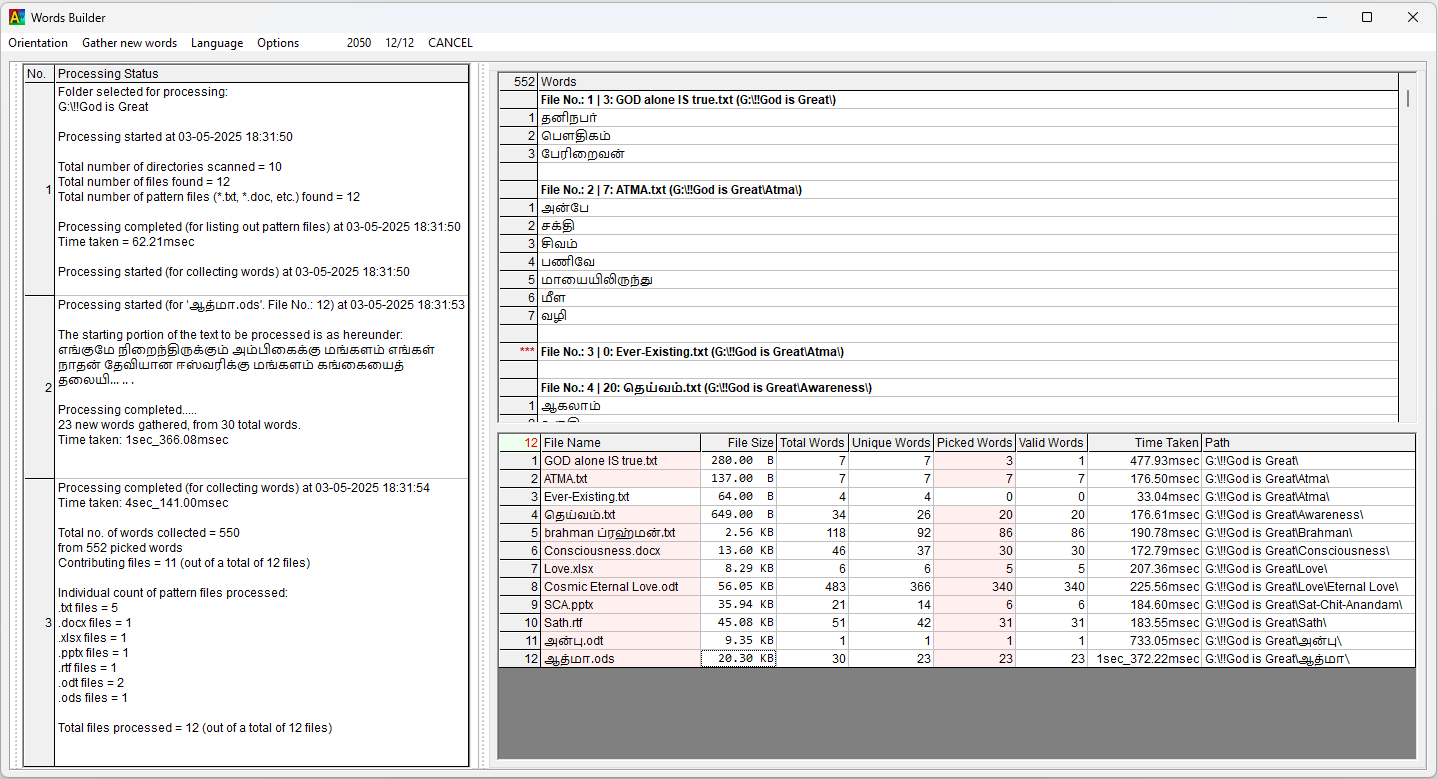
Task: Click the .odt files = 2 status line
Action: (x=91, y=683)
